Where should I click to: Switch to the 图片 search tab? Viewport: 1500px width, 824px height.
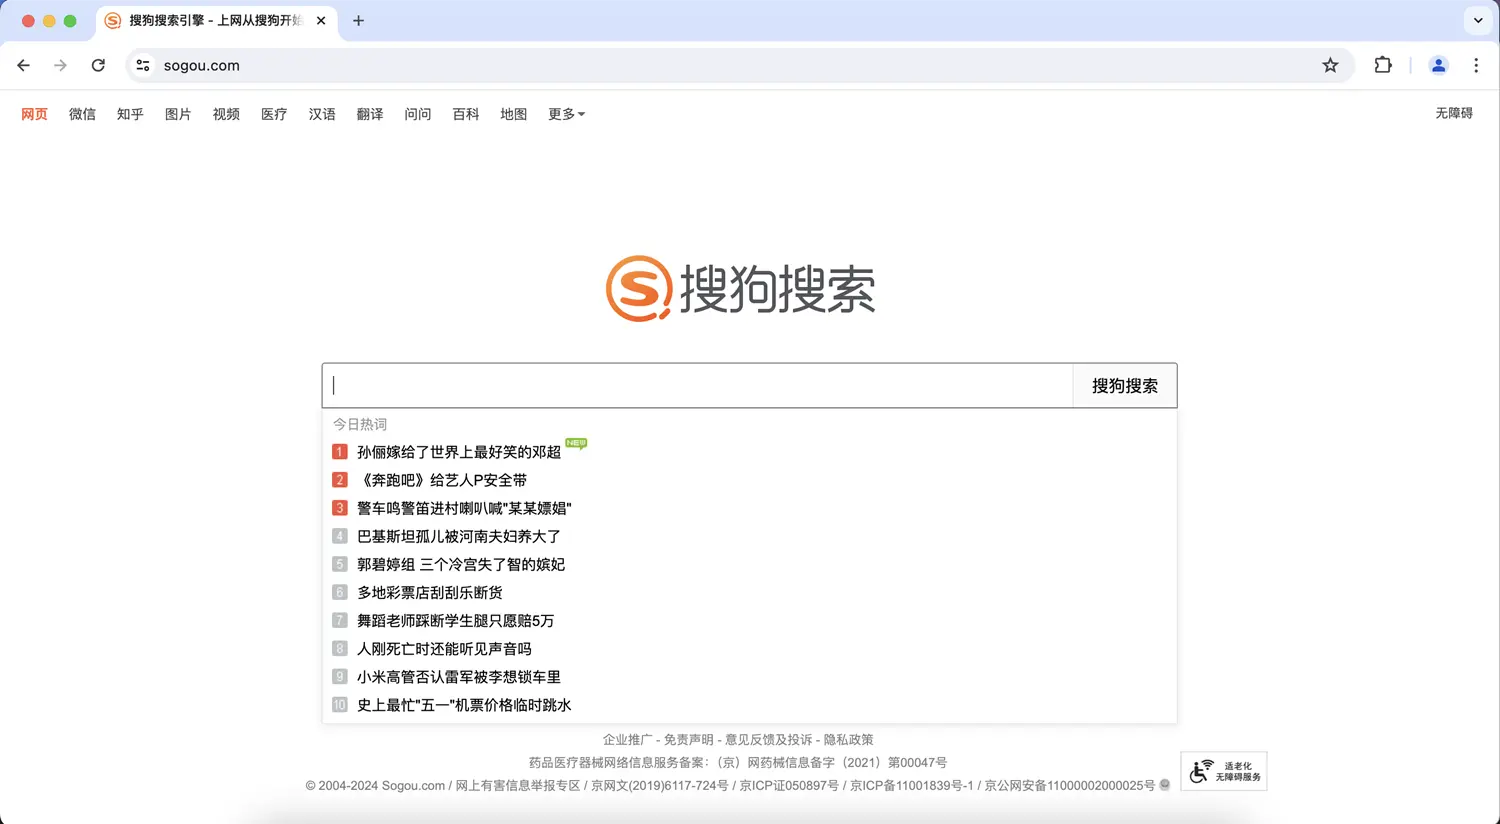pos(178,114)
